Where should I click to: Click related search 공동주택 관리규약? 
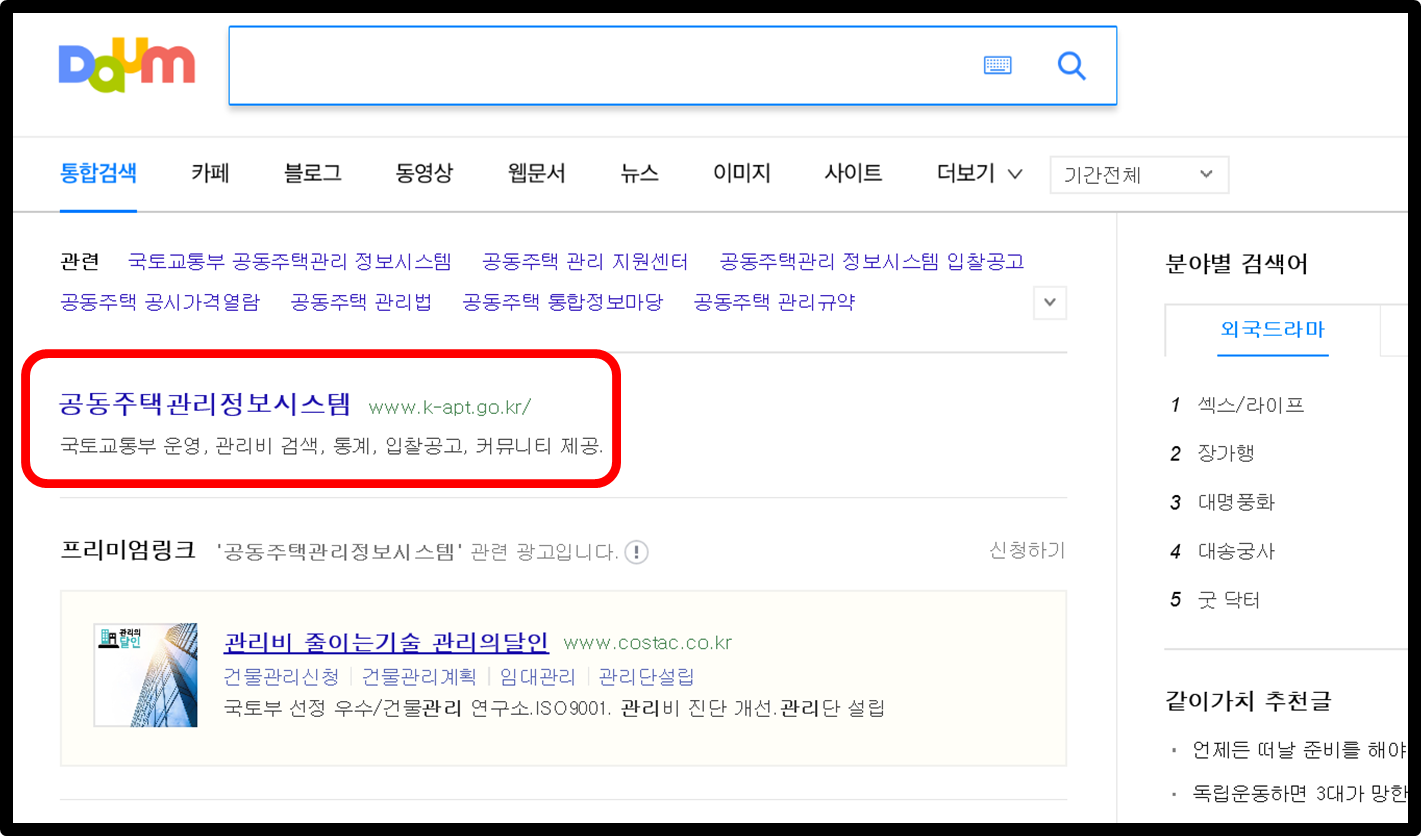click(775, 302)
